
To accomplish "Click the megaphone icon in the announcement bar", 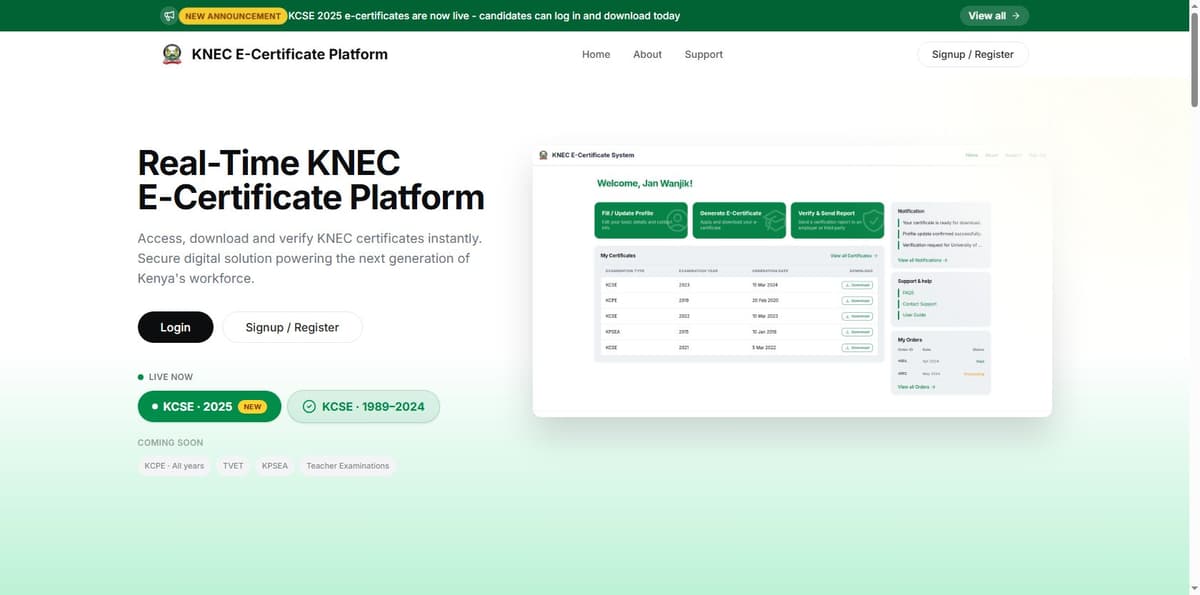I will click(168, 16).
